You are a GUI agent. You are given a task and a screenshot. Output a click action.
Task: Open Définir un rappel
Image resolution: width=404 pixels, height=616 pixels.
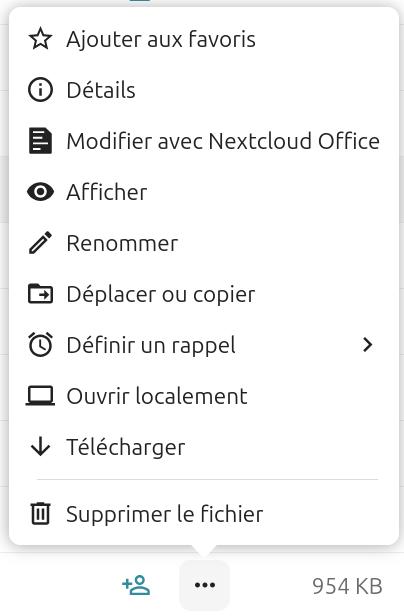pyautogui.click(x=204, y=345)
